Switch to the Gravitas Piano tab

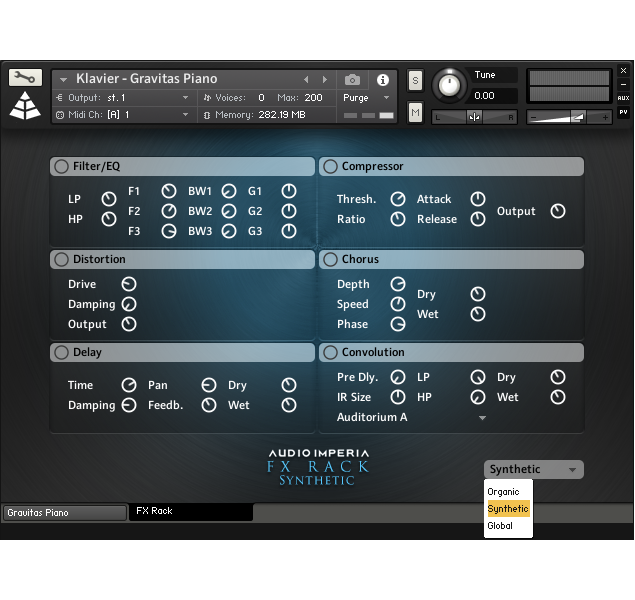65,513
